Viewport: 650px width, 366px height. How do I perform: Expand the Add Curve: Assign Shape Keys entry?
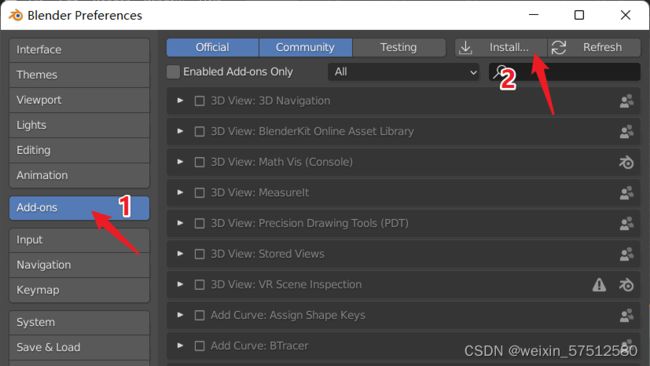(x=180, y=315)
